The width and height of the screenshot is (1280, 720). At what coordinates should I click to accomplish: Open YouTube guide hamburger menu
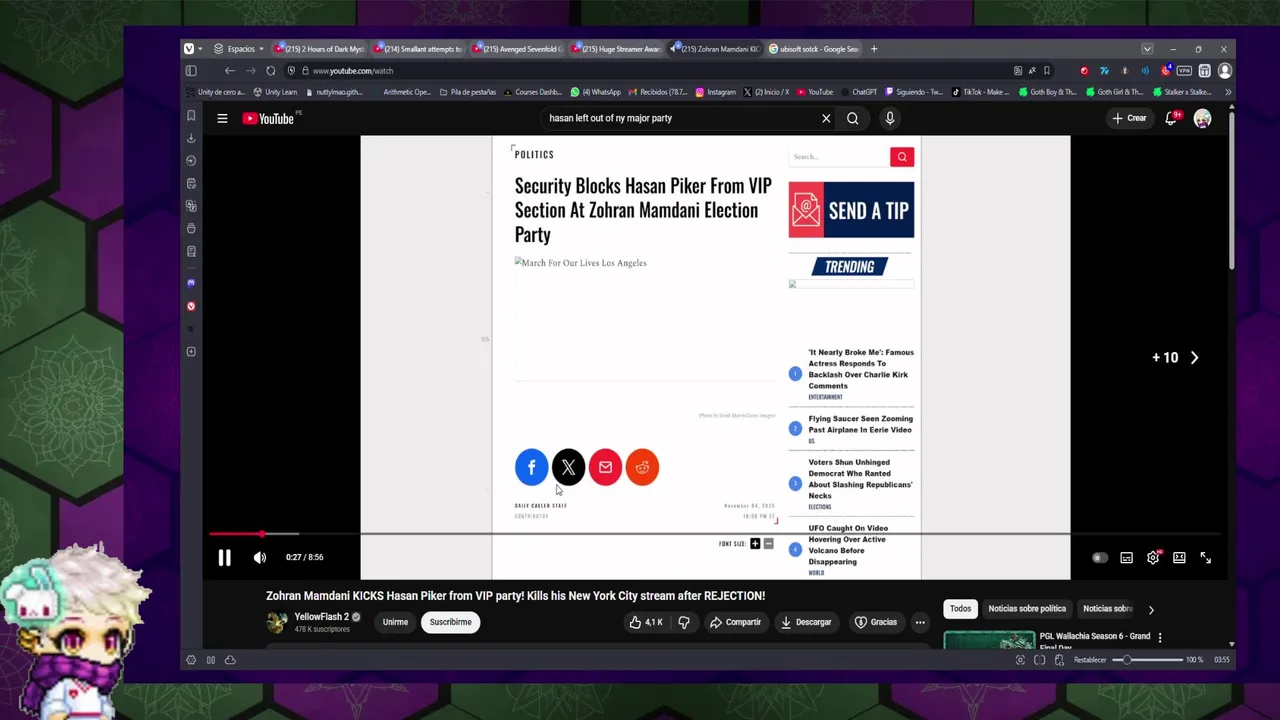point(222,118)
